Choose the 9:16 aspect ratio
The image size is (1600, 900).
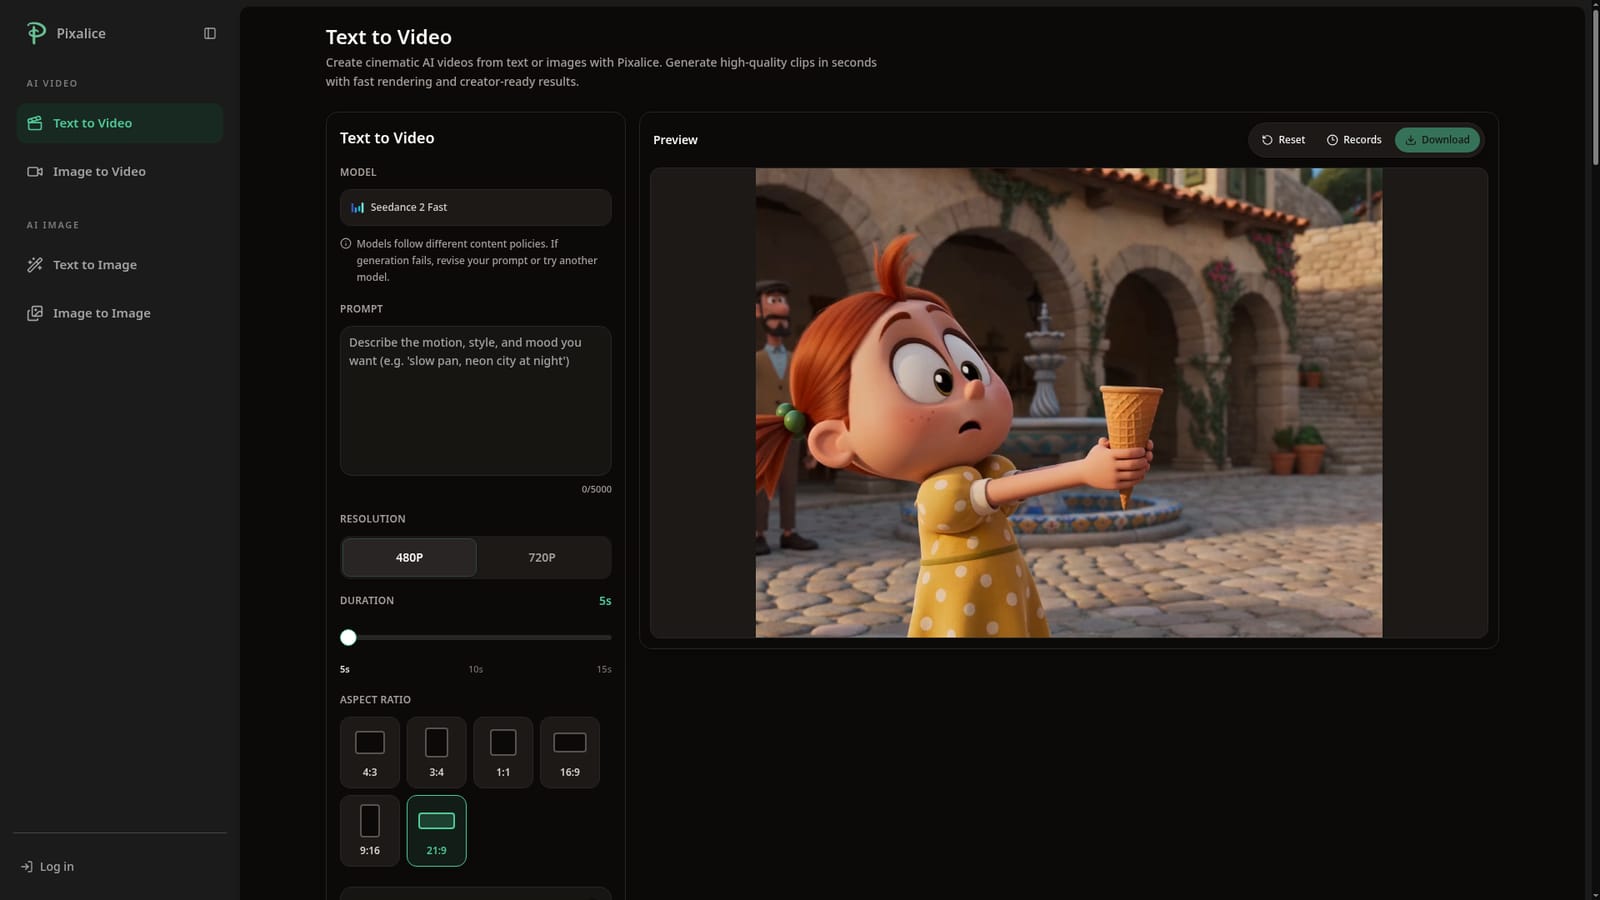click(370, 831)
